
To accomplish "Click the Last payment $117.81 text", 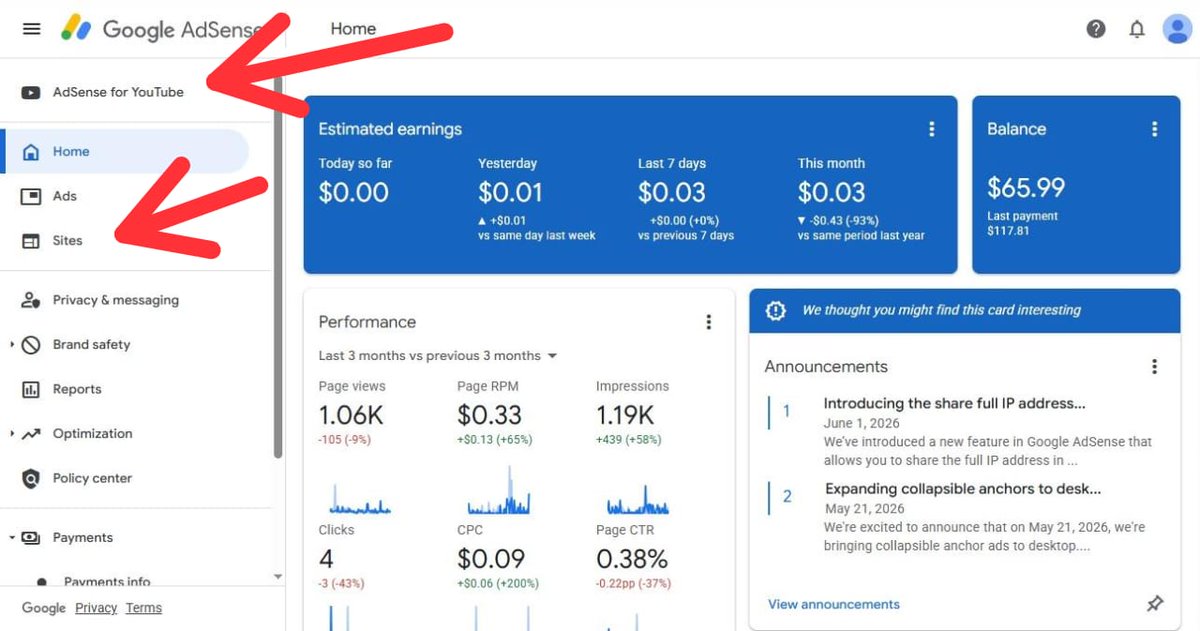I will coord(1022,223).
